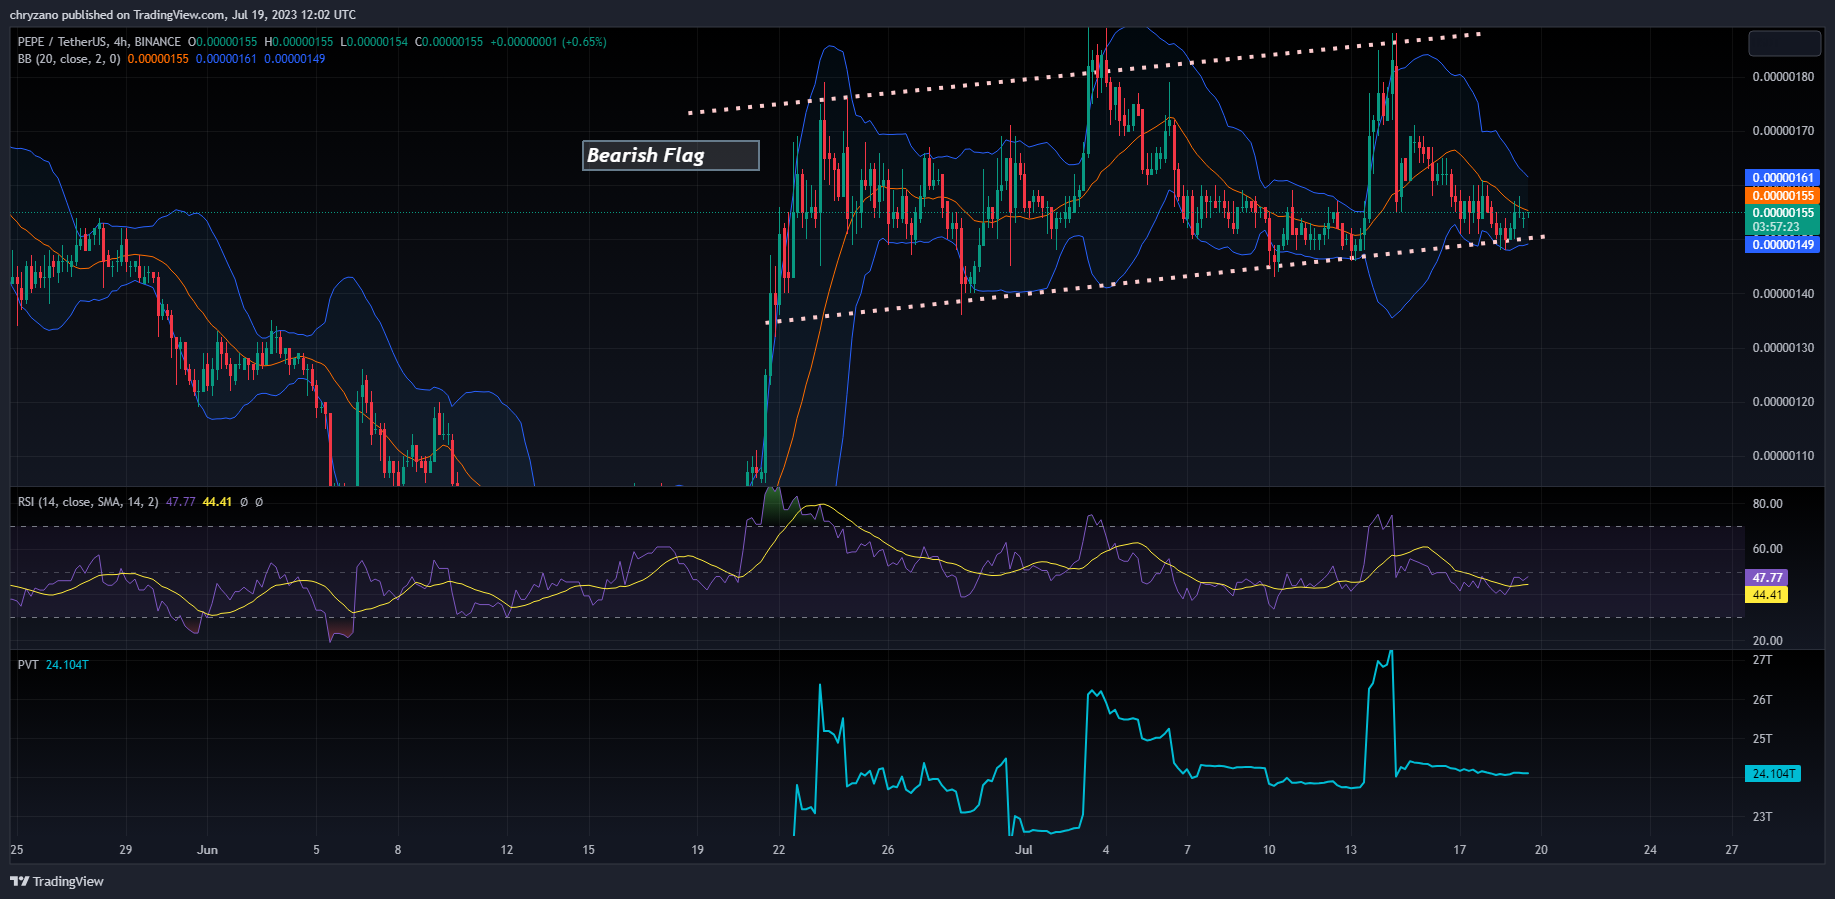The width and height of the screenshot is (1835, 899).
Task: Open the RSI (14, close, SMA, 14, 2) legend
Action: click(88, 502)
